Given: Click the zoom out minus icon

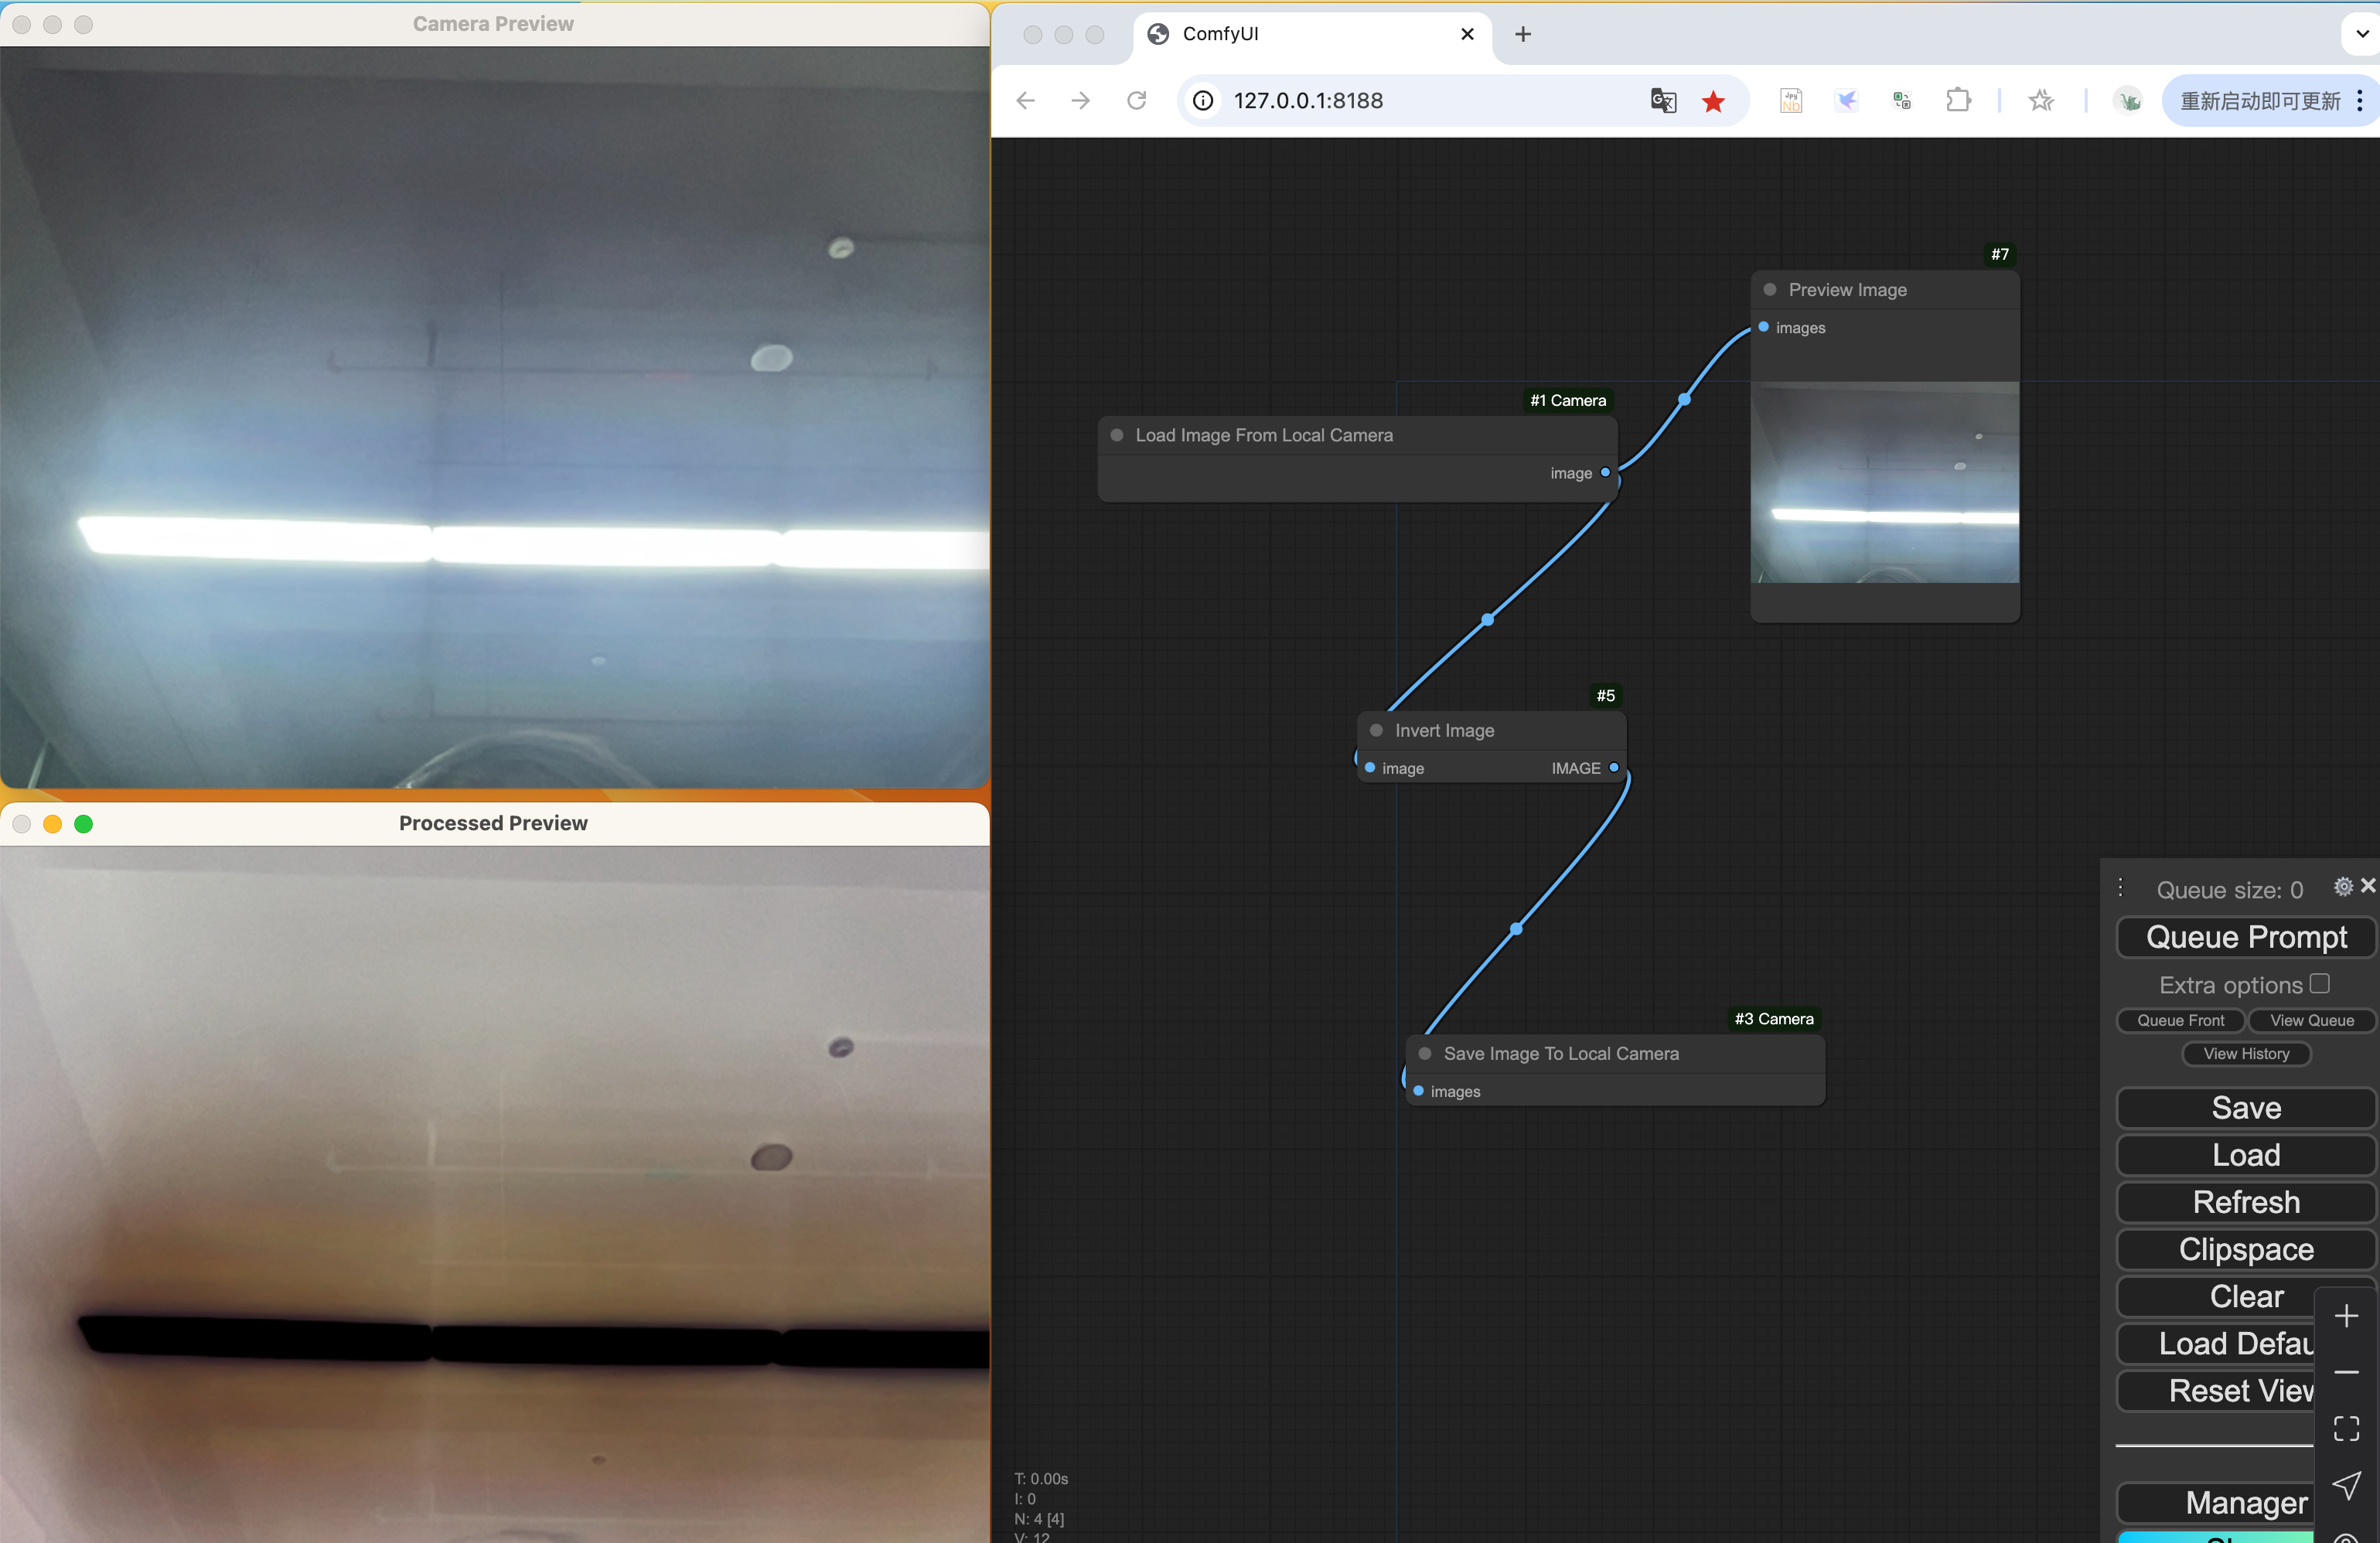Looking at the screenshot, I should (2346, 1372).
